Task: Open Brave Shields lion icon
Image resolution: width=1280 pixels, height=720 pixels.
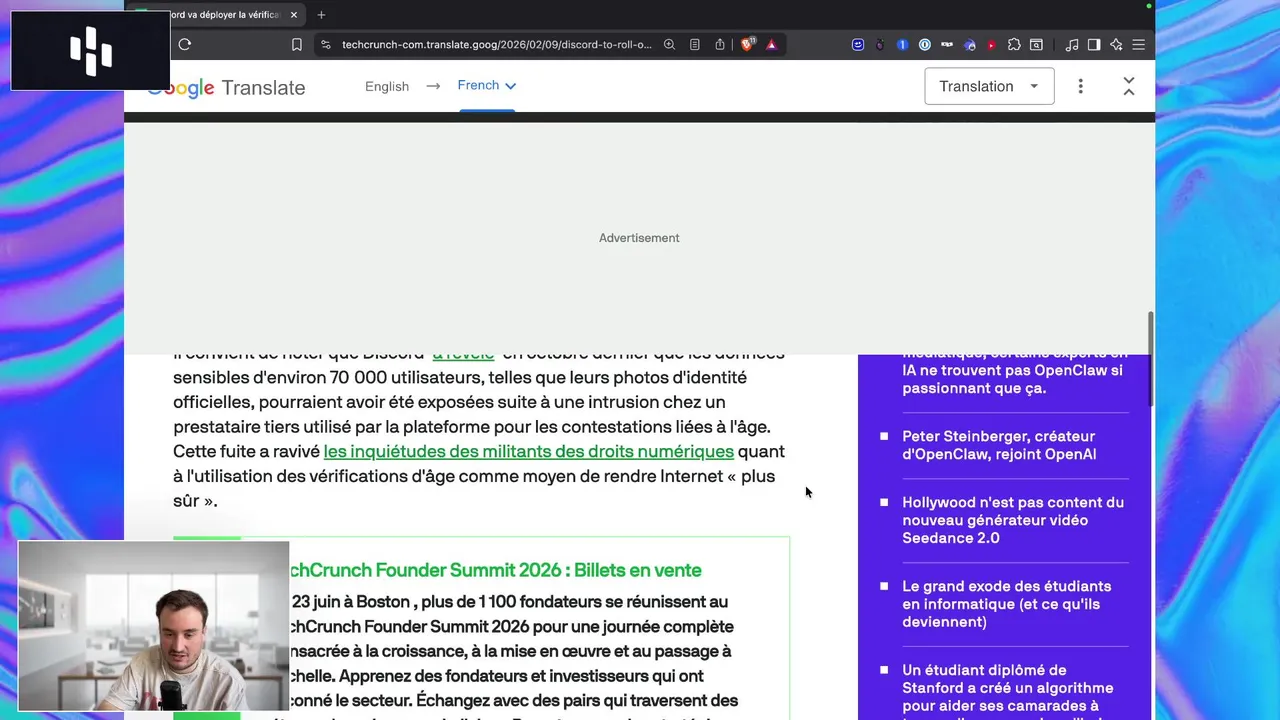Action: point(747,44)
